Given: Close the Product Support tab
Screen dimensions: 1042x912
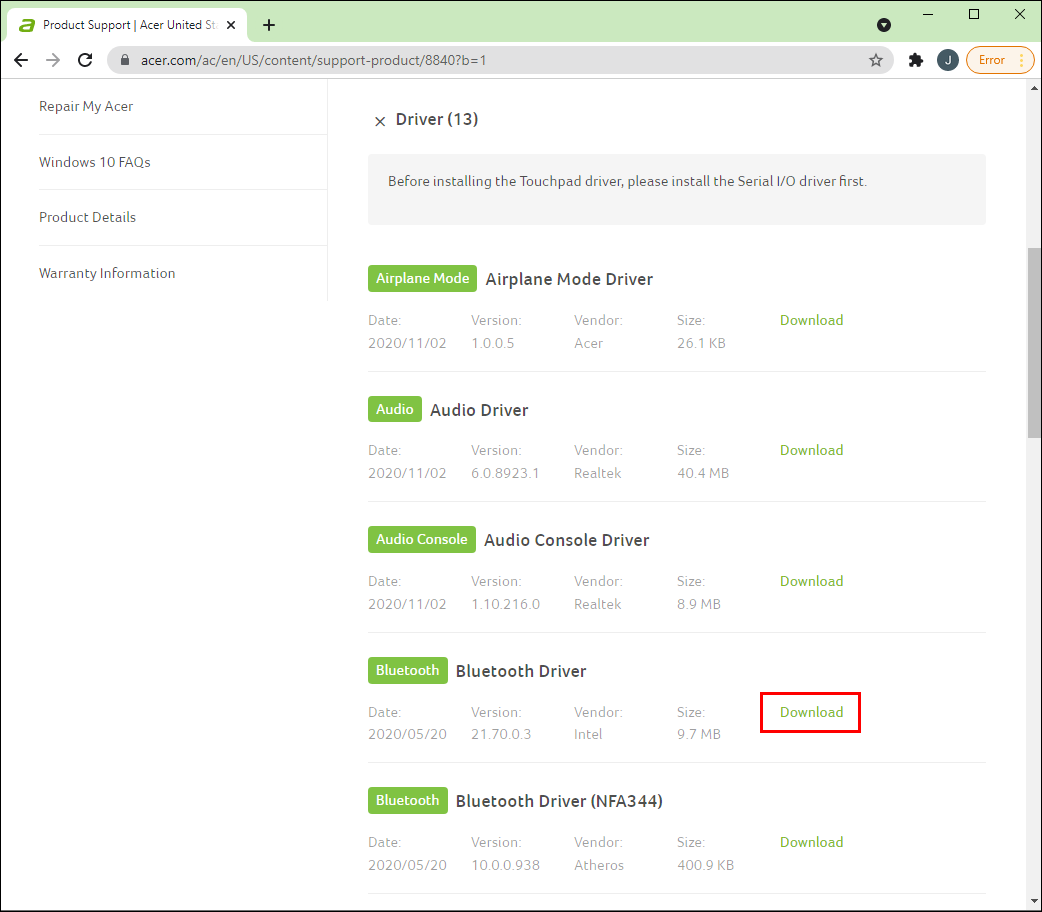Looking at the screenshot, I should tap(231, 25).
